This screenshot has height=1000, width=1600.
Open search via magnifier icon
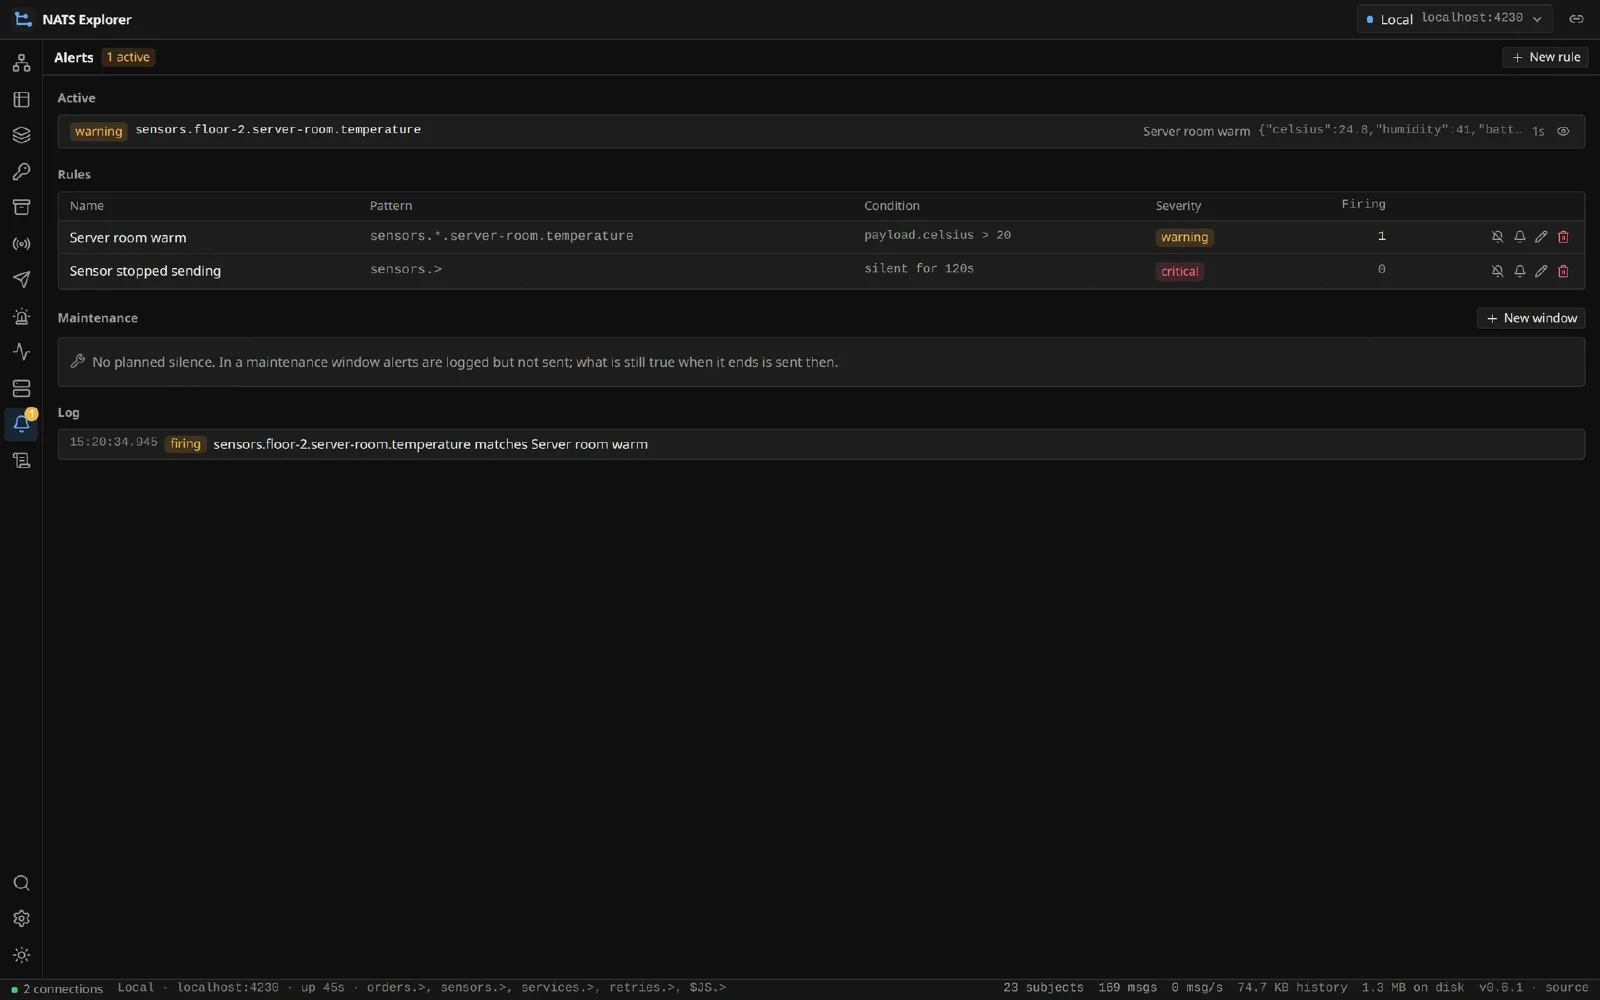coord(21,883)
